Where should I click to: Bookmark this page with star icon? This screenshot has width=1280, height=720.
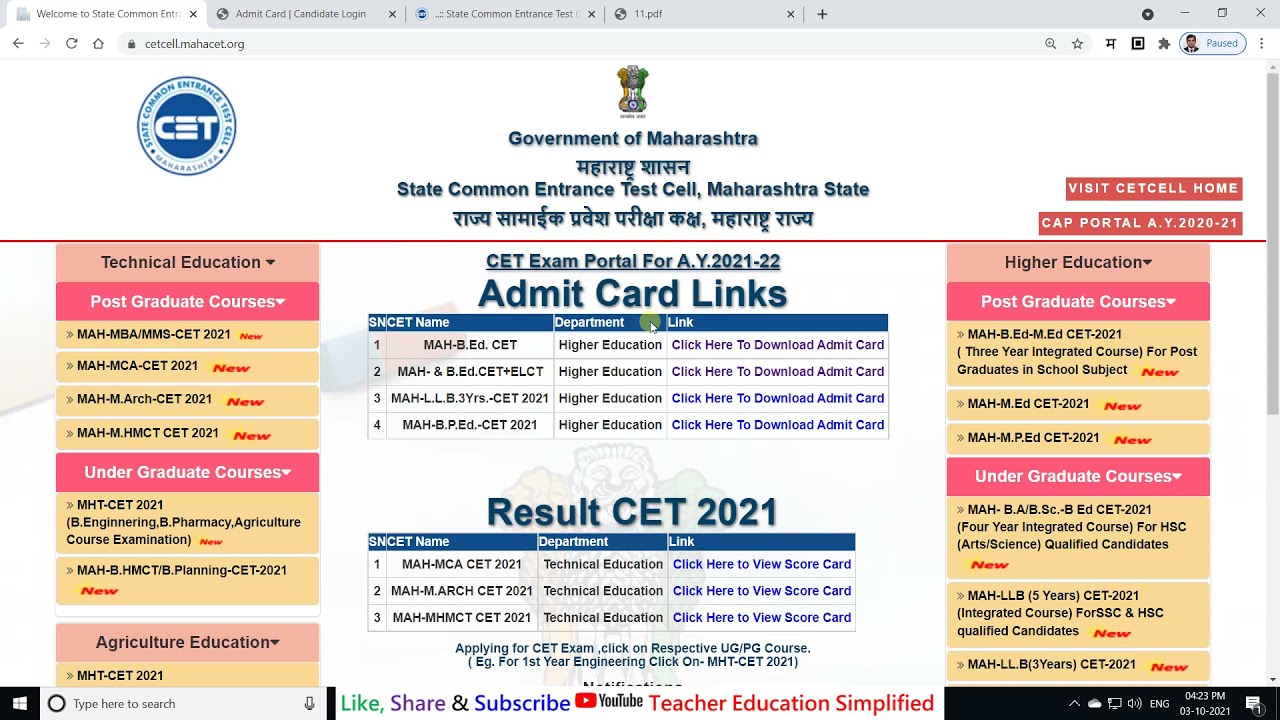1077,44
